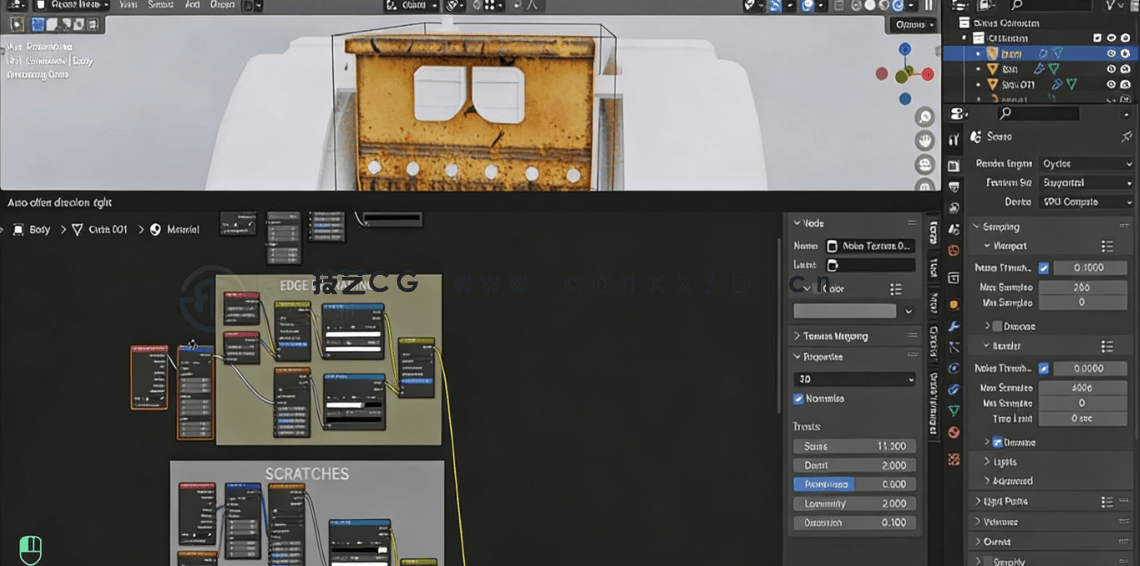Expand the Light Paths panel

point(1000,502)
